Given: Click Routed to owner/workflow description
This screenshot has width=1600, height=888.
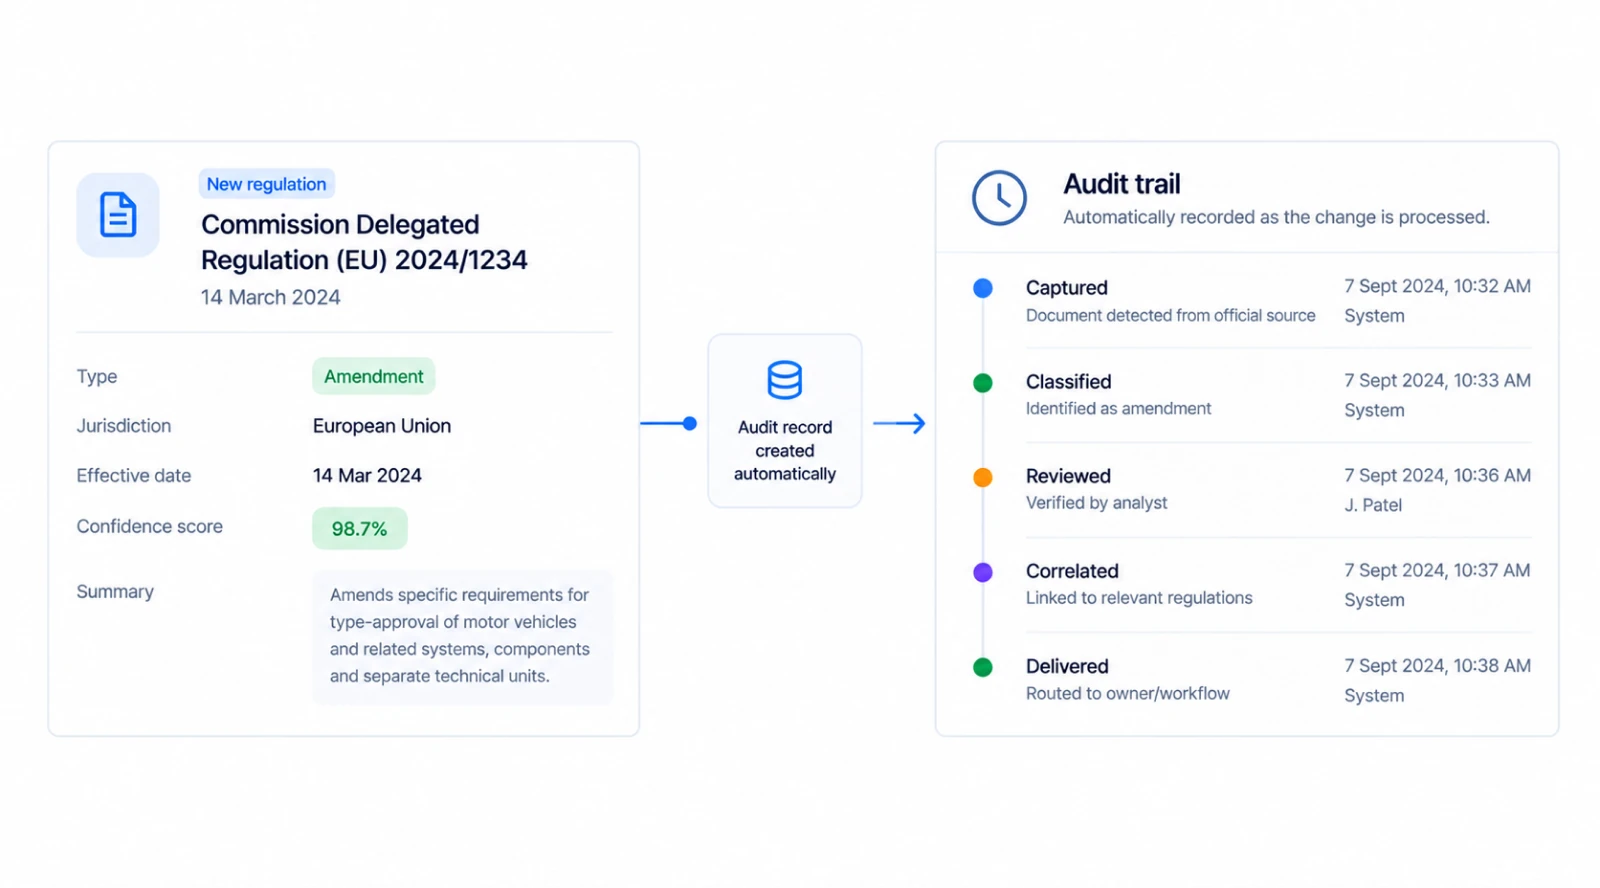Looking at the screenshot, I should tap(1128, 693).
